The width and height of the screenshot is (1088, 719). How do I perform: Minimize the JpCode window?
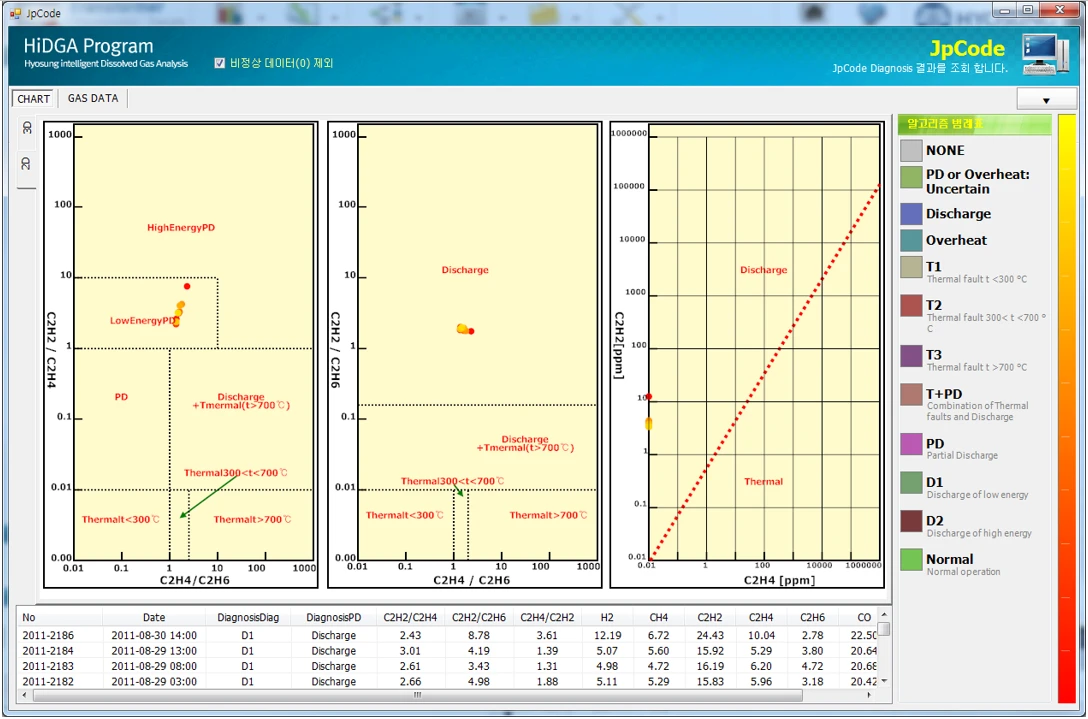(x=1003, y=10)
